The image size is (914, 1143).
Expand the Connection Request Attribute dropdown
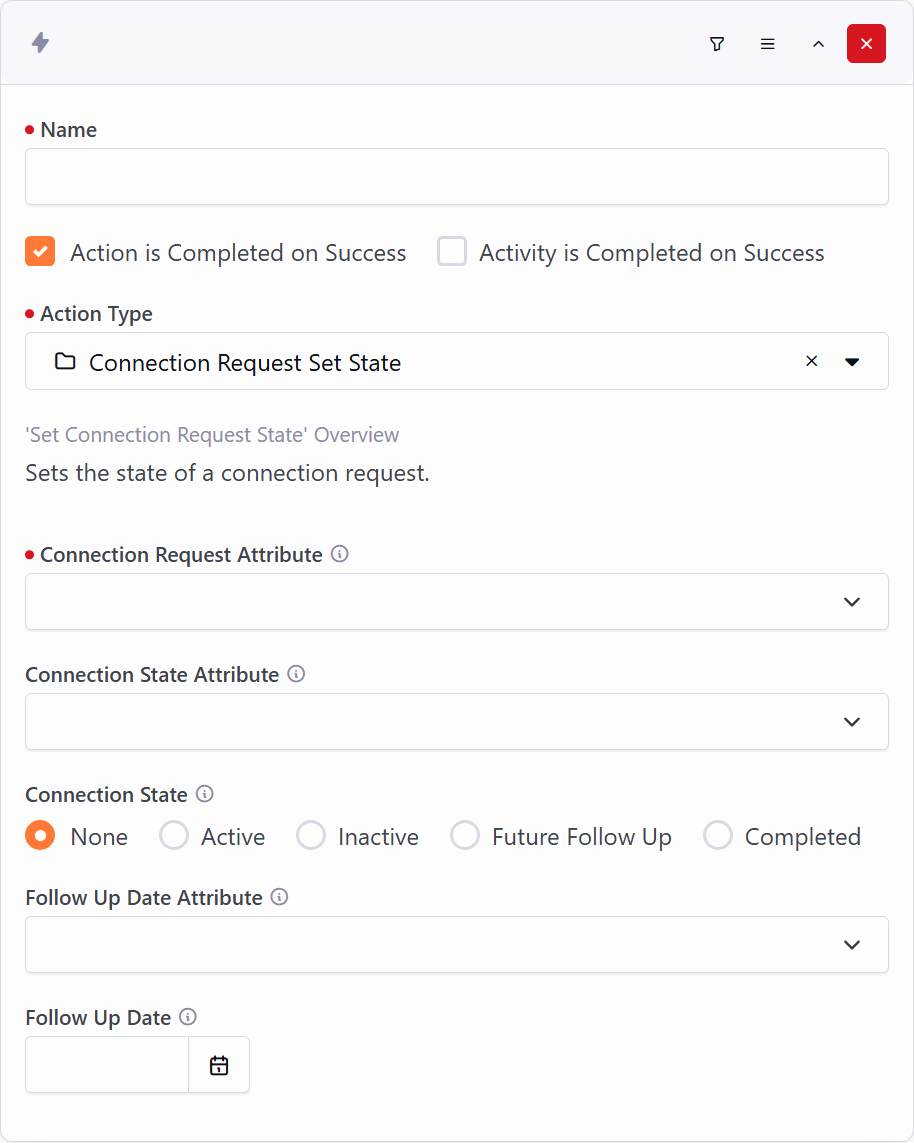click(x=852, y=602)
